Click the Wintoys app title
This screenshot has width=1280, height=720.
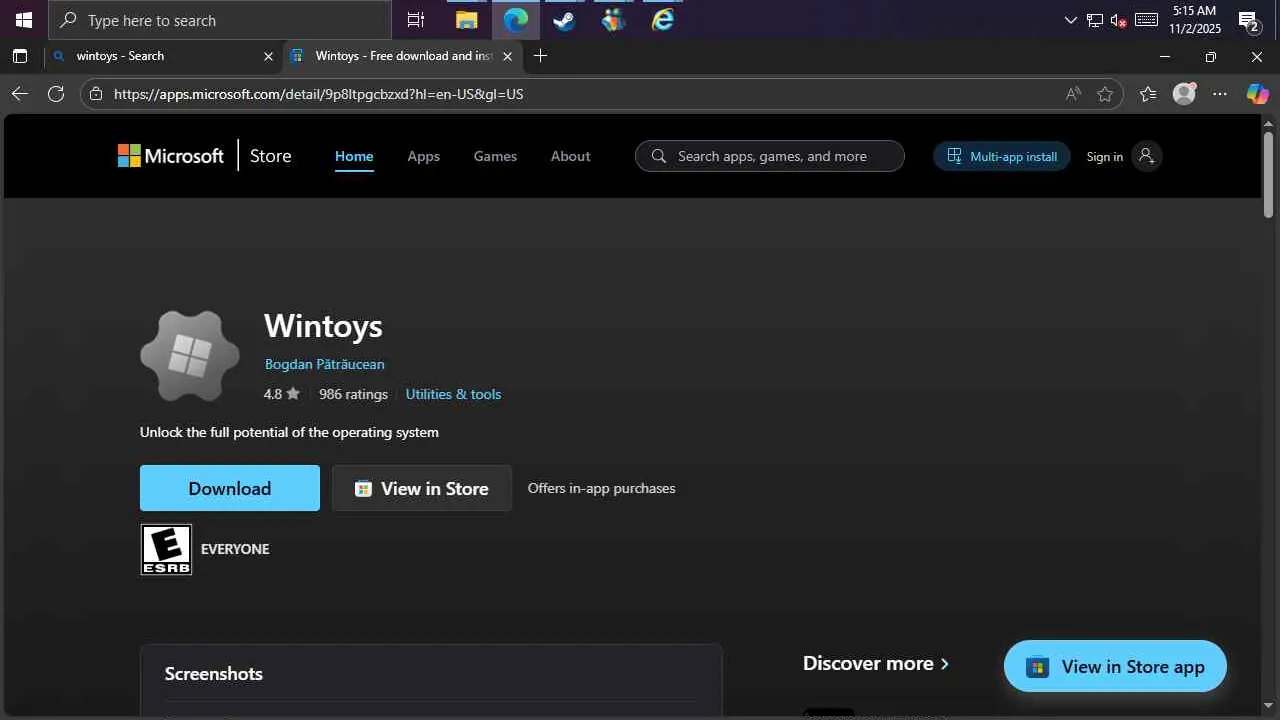pos(323,326)
